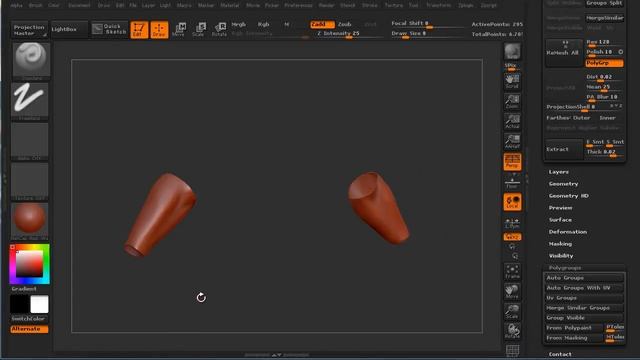Expand the Visibility subpalette
Viewport: 640px width, 360px height.
(561, 256)
